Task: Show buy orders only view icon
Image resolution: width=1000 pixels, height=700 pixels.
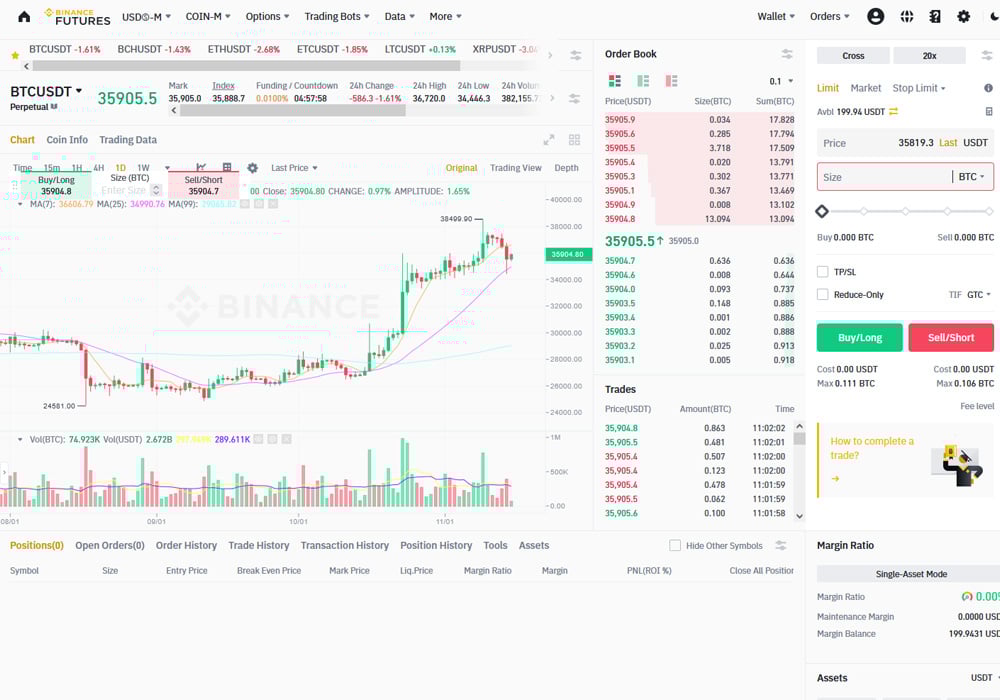Action: tap(643, 81)
